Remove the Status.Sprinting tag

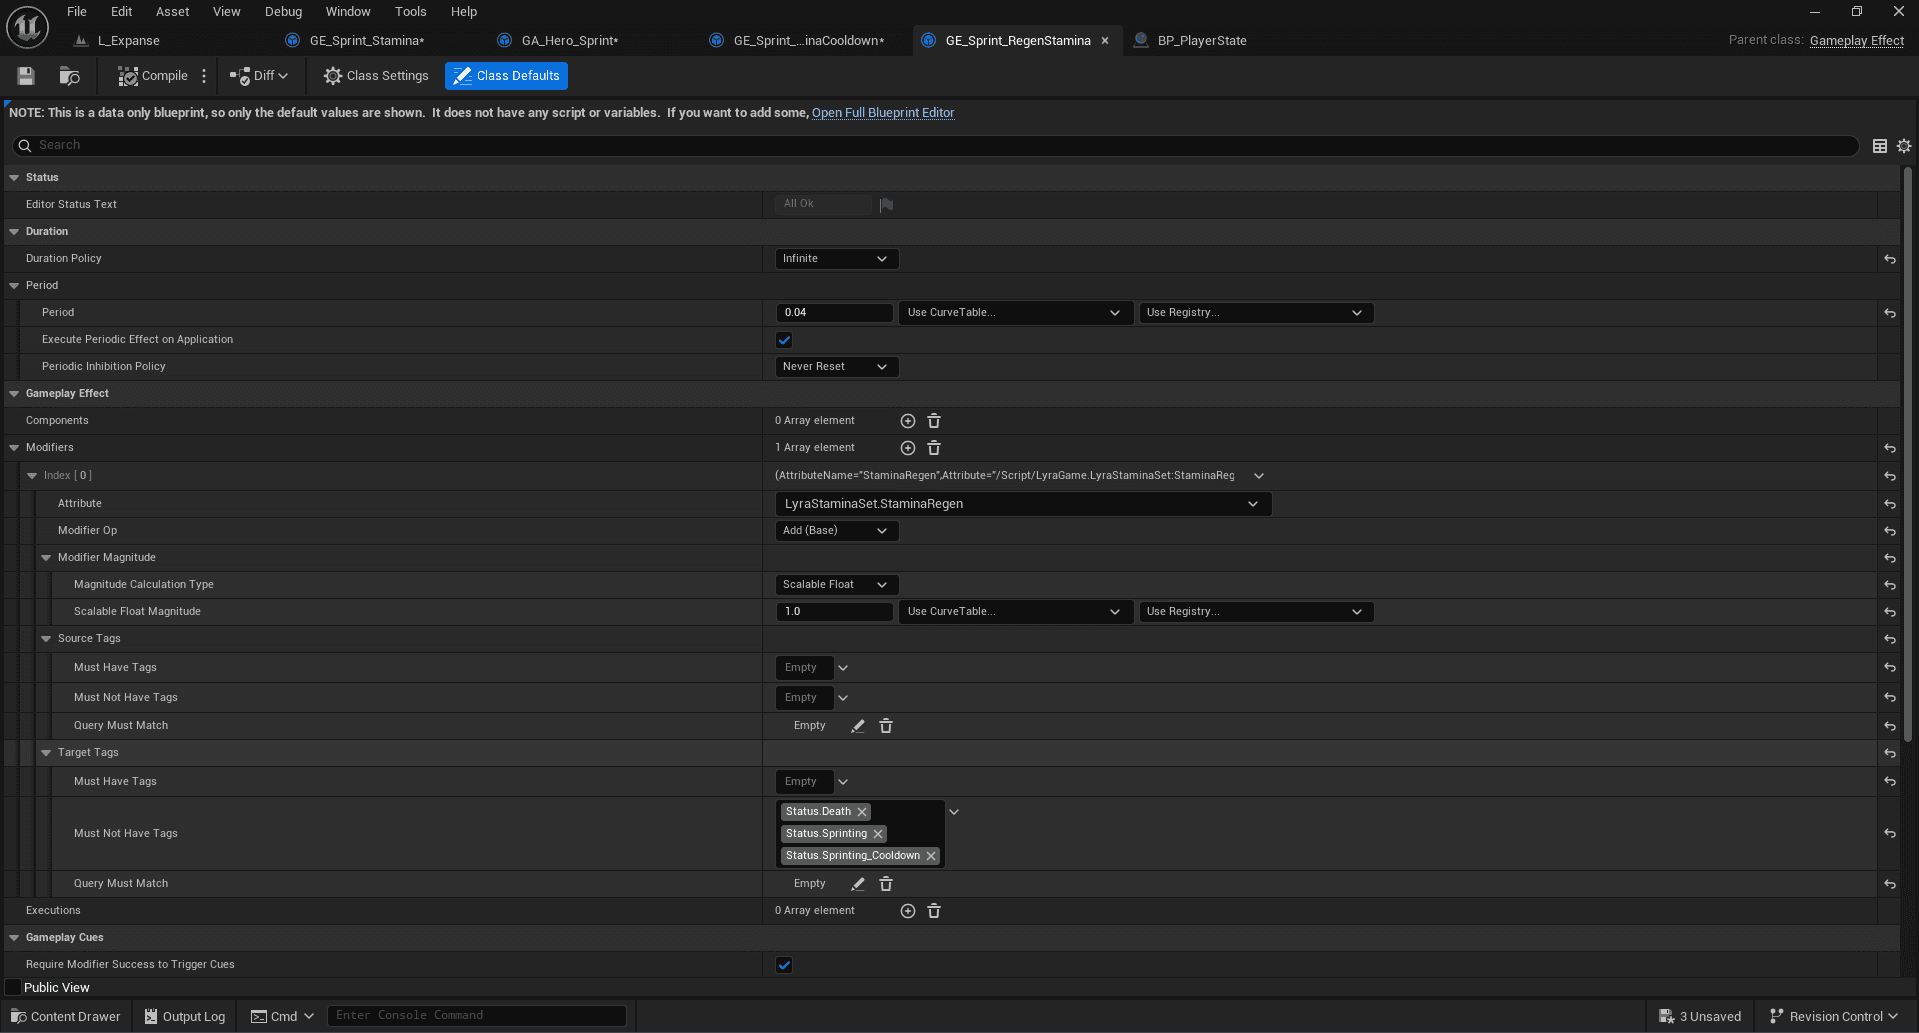(878, 834)
